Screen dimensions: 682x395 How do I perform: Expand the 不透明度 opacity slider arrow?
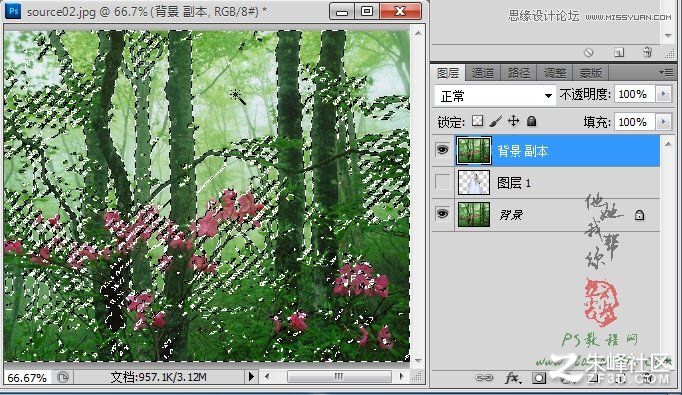click(x=664, y=94)
